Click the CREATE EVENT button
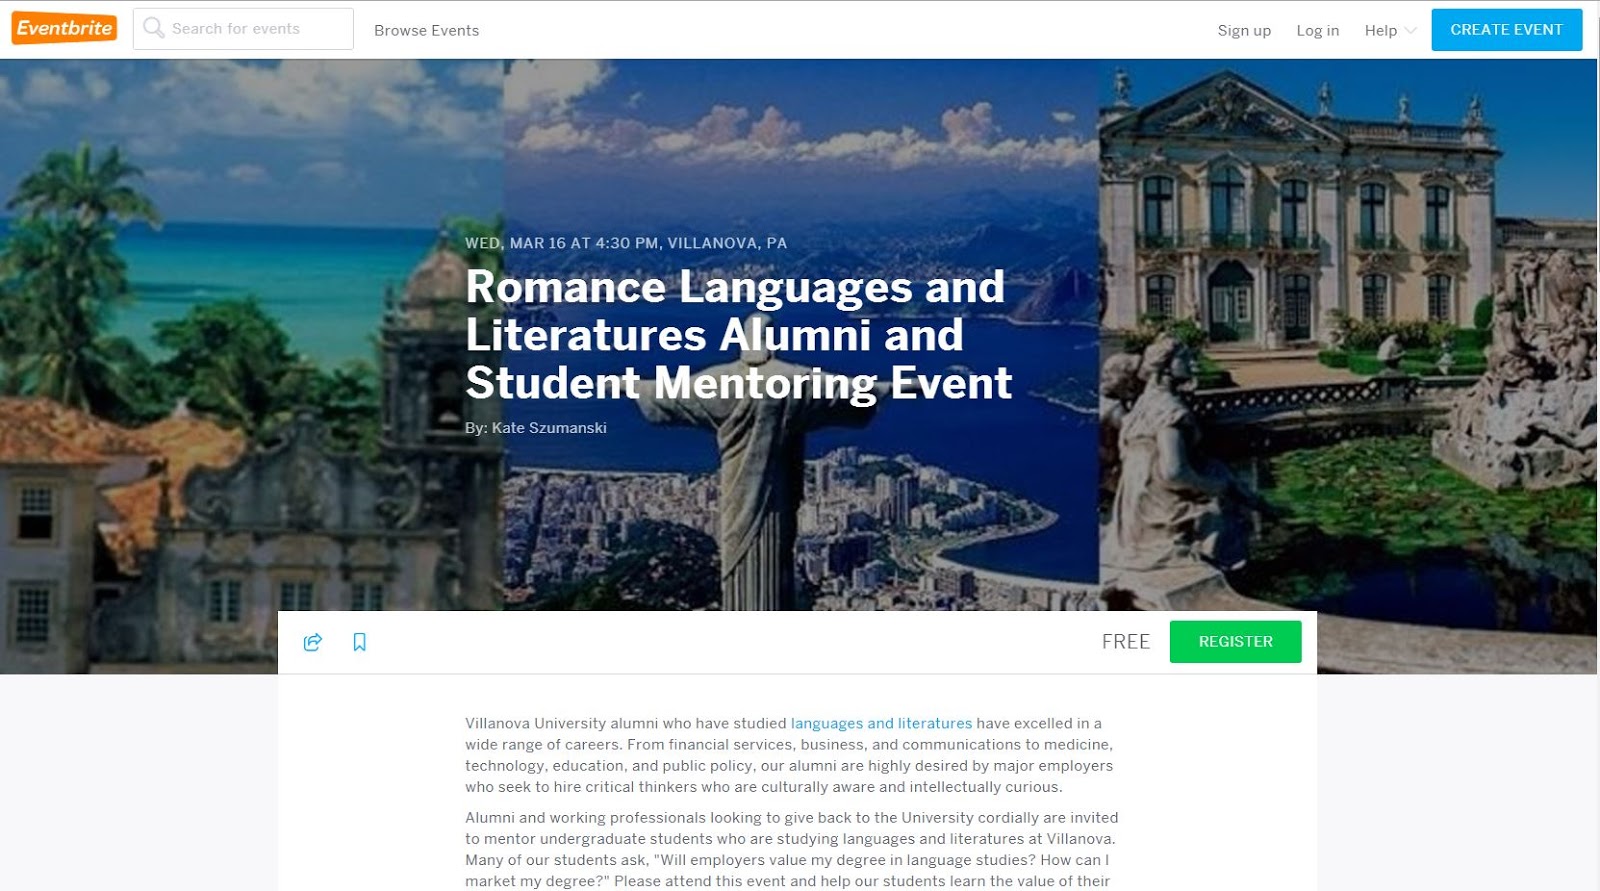 click(x=1506, y=30)
